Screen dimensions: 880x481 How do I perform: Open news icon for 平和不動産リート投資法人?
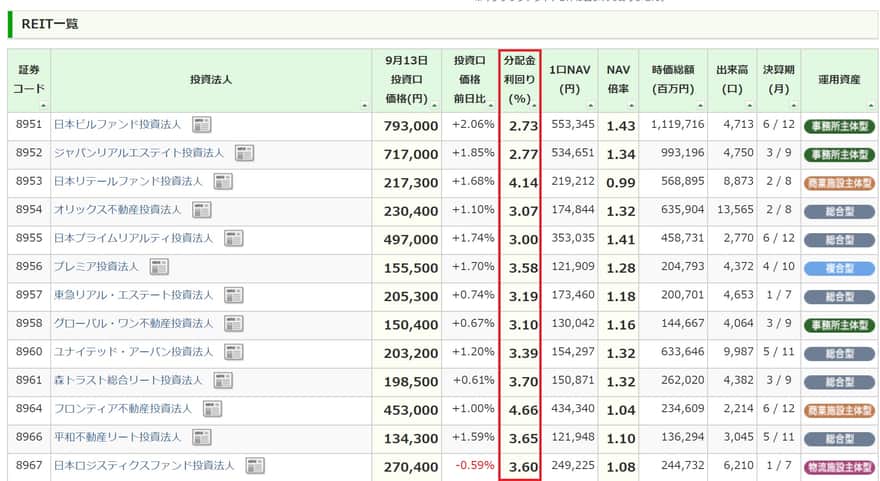click(201, 437)
